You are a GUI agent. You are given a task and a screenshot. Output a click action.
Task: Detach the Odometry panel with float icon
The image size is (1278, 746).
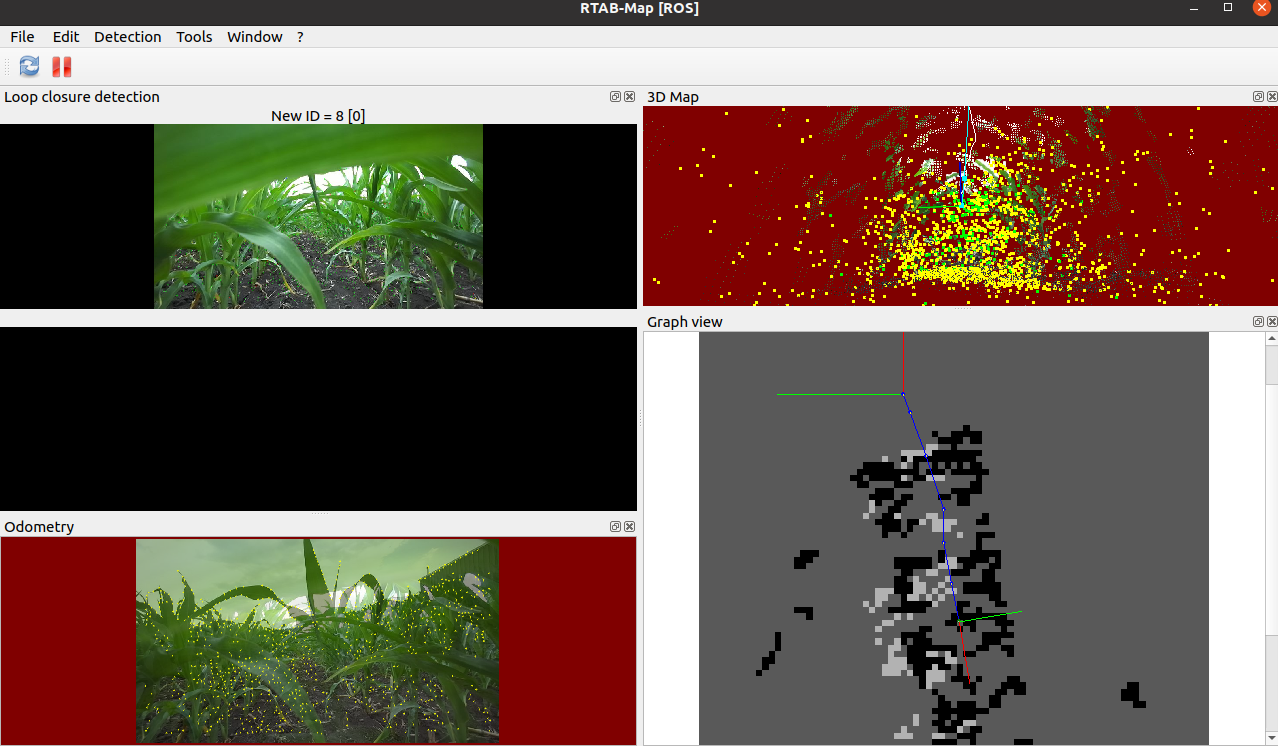tap(616, 527)
